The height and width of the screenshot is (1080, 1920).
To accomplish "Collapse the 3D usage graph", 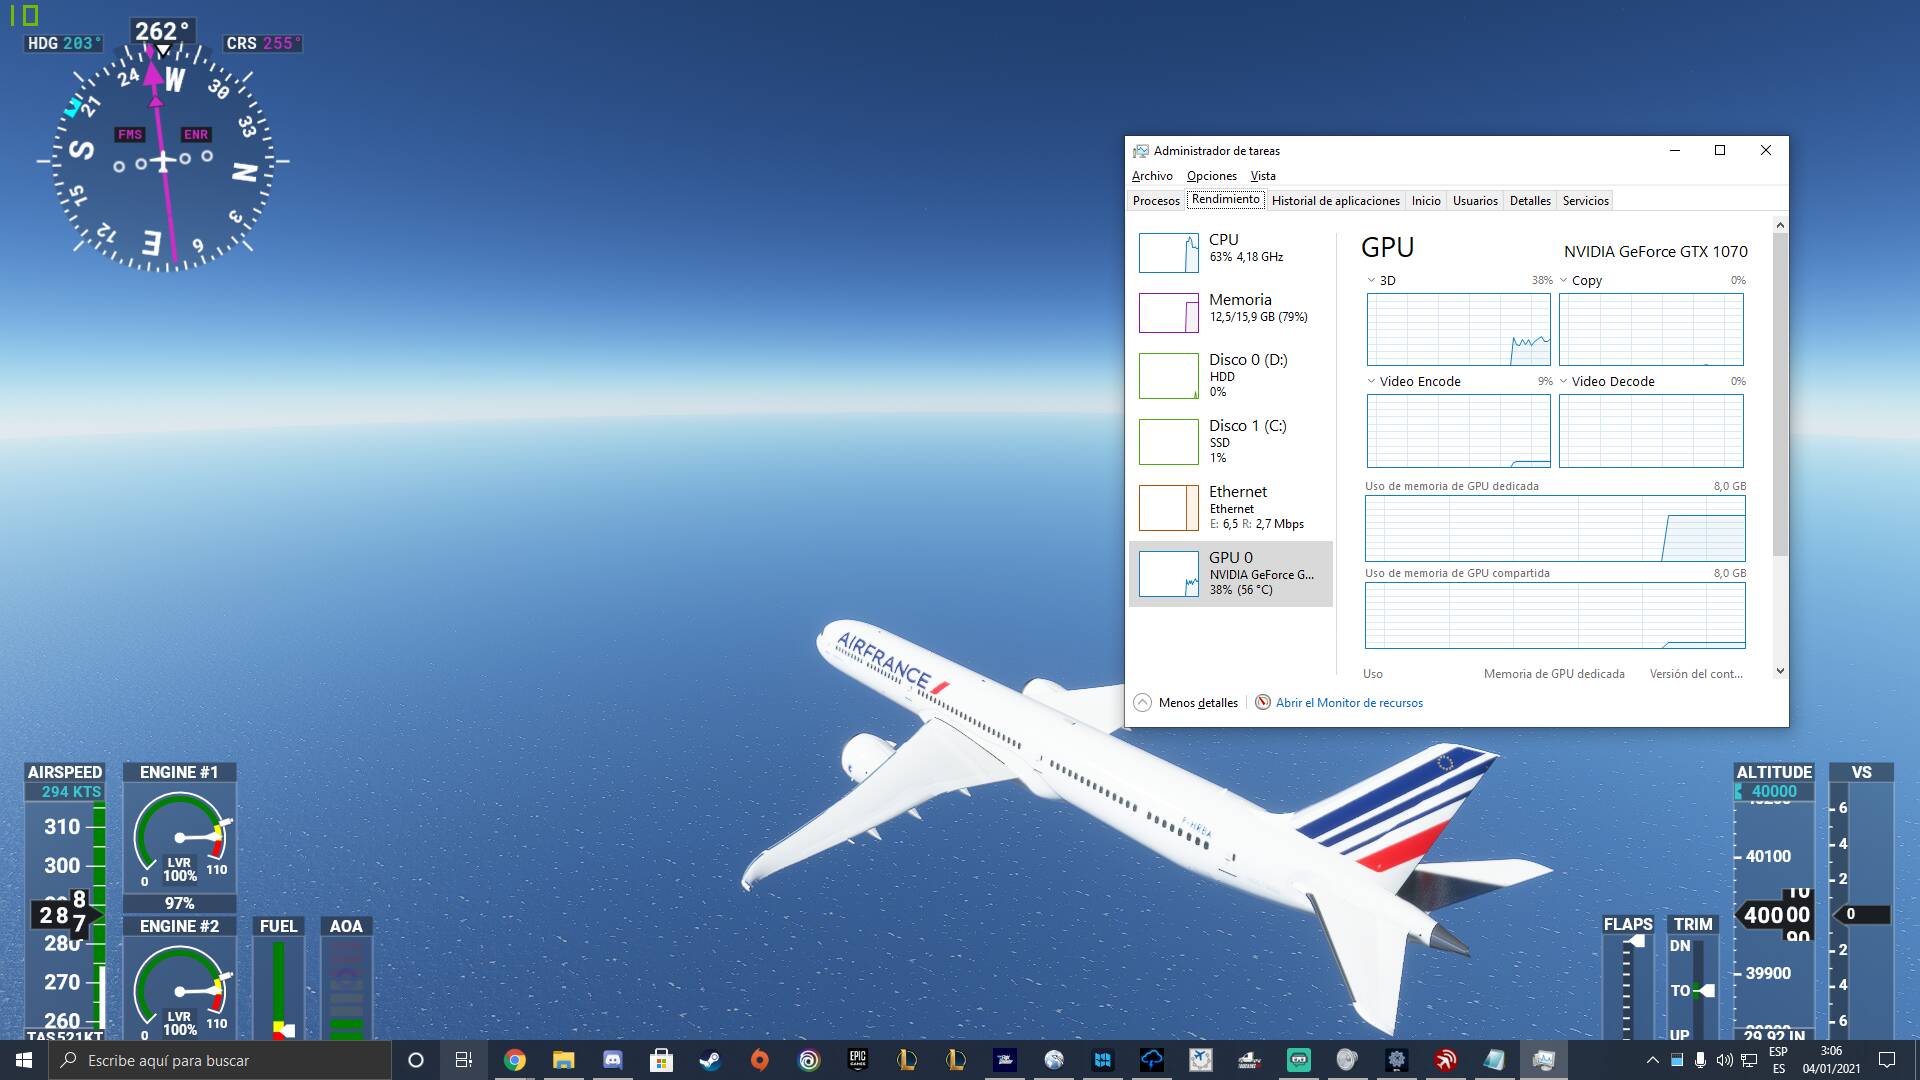I will click(x=1371, y=281).
